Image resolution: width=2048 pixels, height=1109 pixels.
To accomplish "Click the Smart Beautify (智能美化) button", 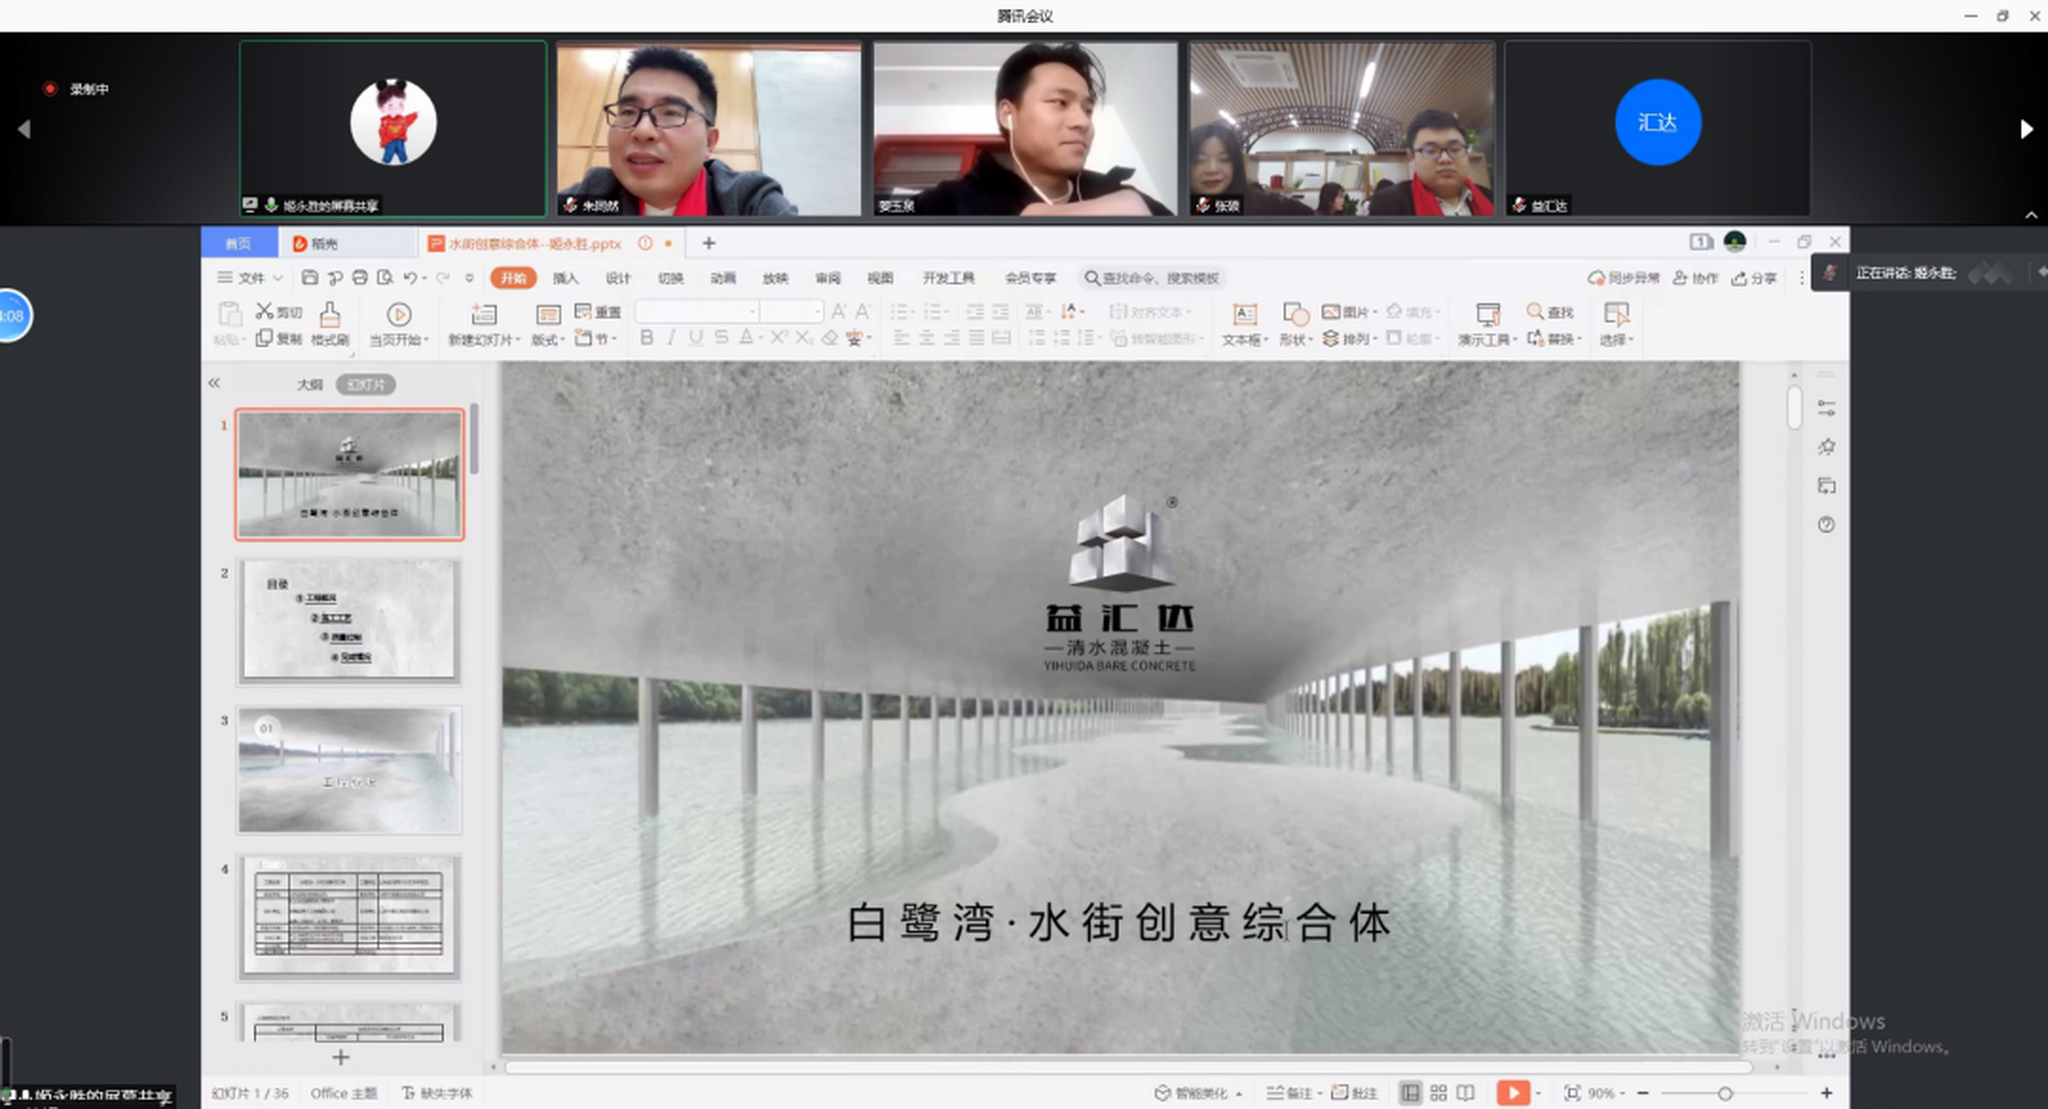I will [x=1198, y=1093].
